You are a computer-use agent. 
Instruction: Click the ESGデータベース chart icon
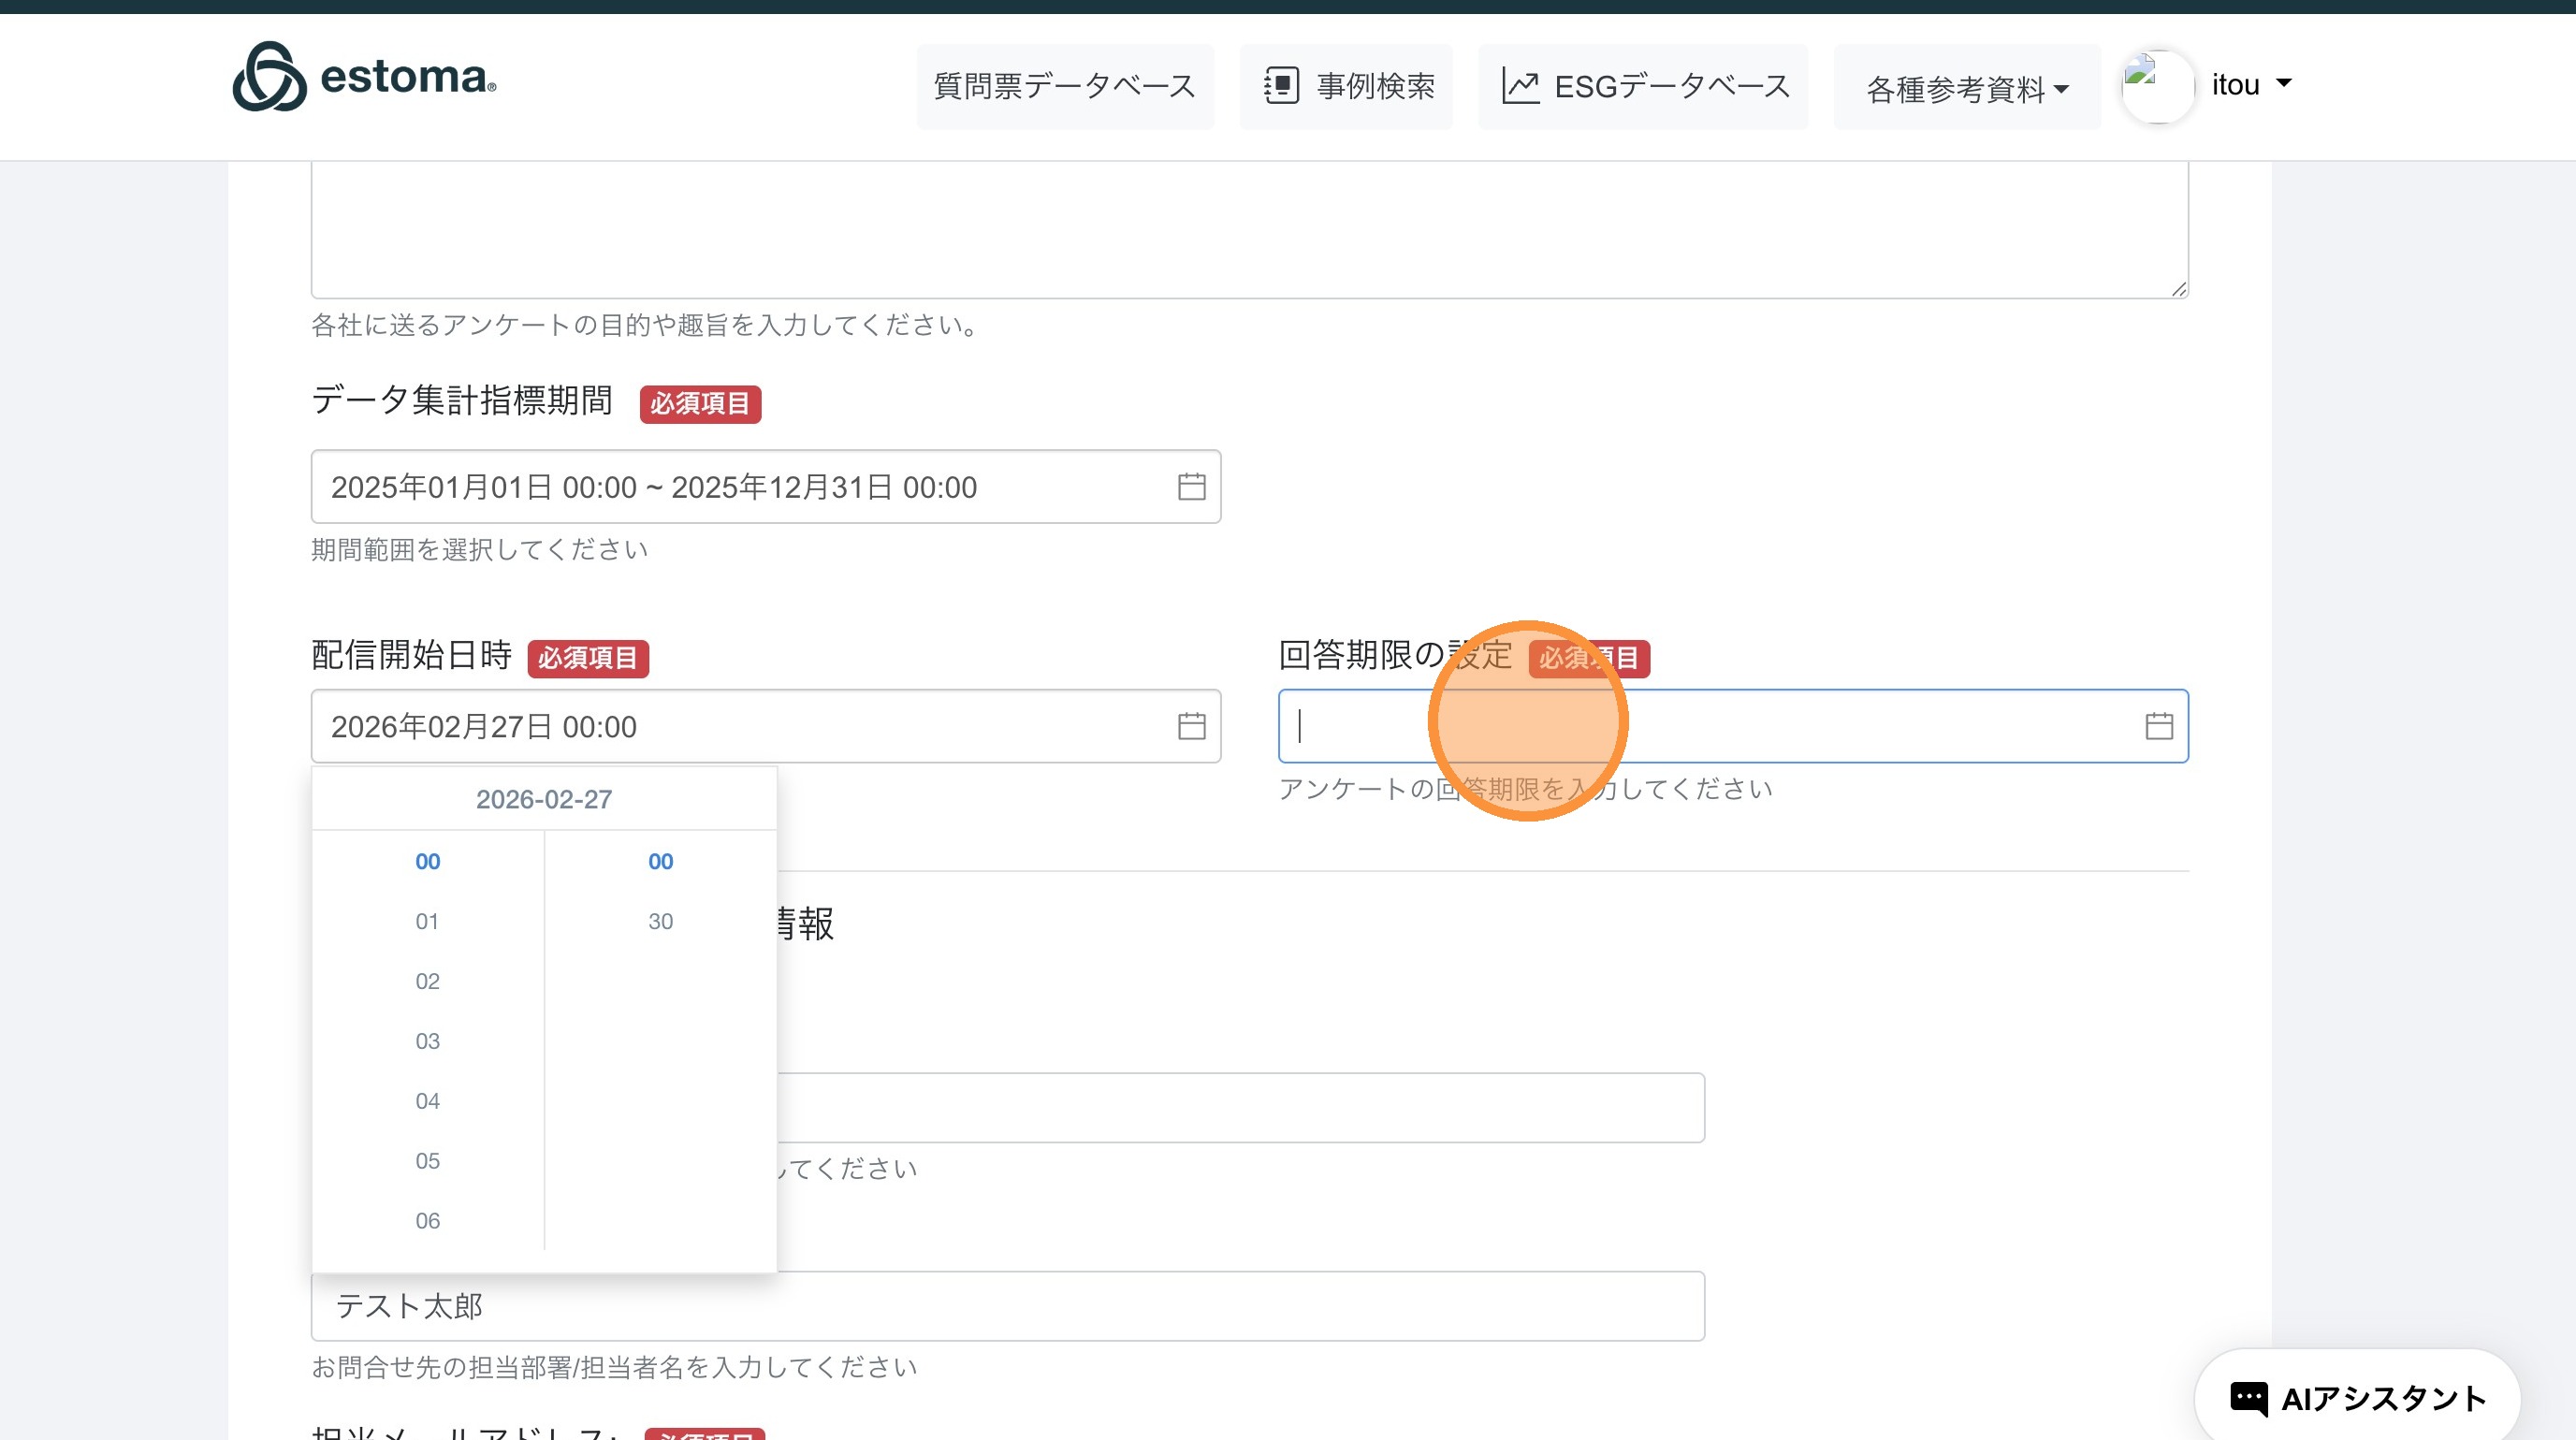click(1520, 86)
